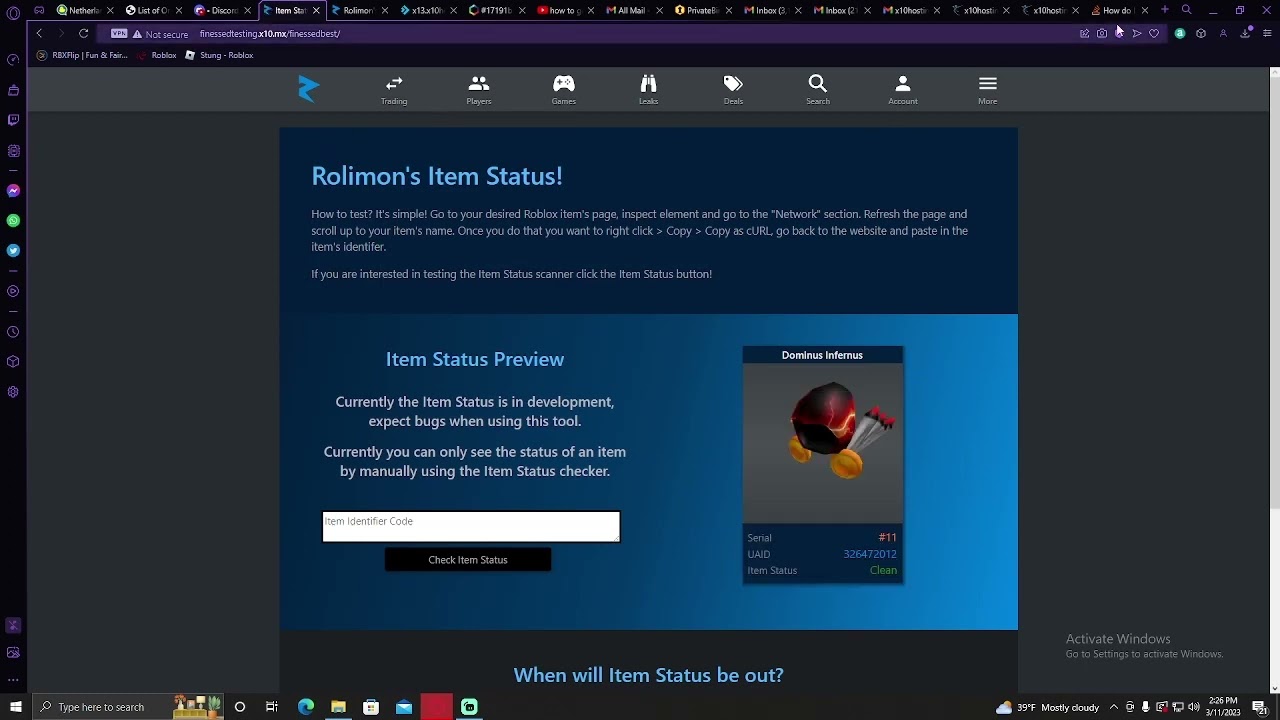The height and width of the screenshot is (720, 1280).
Task: Click the Not secure warning indicator
Action: coord(160,34)
